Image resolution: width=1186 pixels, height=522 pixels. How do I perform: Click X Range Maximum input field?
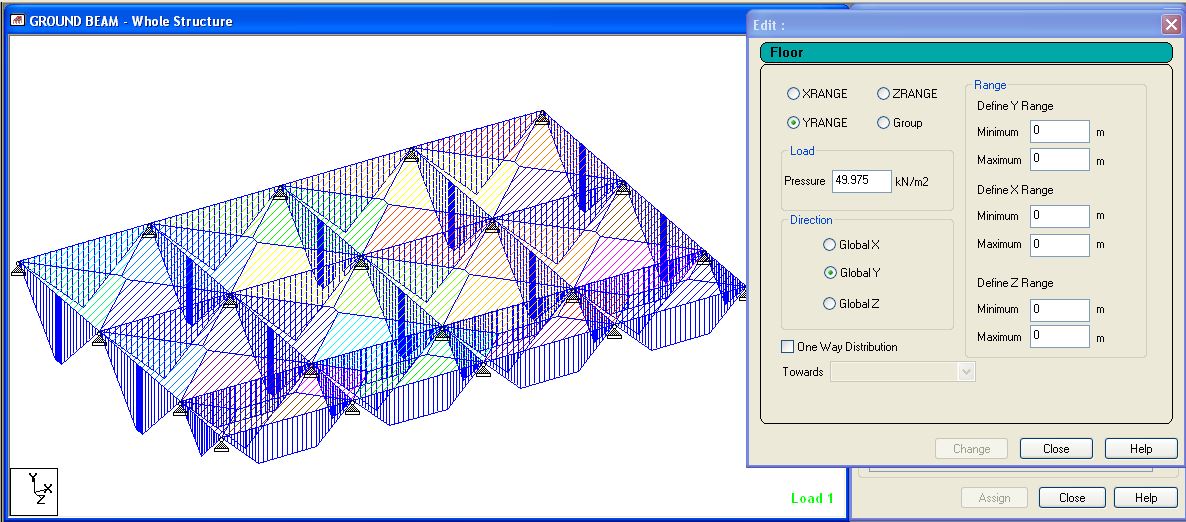coord(1060,244)
